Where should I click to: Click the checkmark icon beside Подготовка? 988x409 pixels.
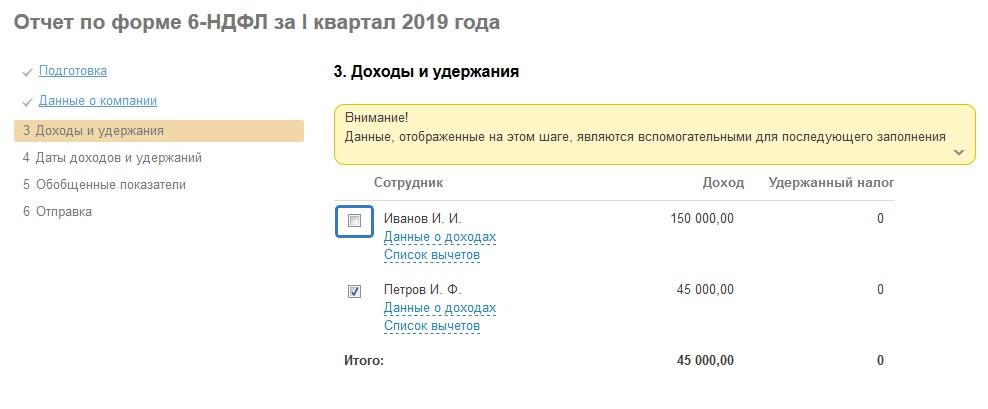(27, 72)
